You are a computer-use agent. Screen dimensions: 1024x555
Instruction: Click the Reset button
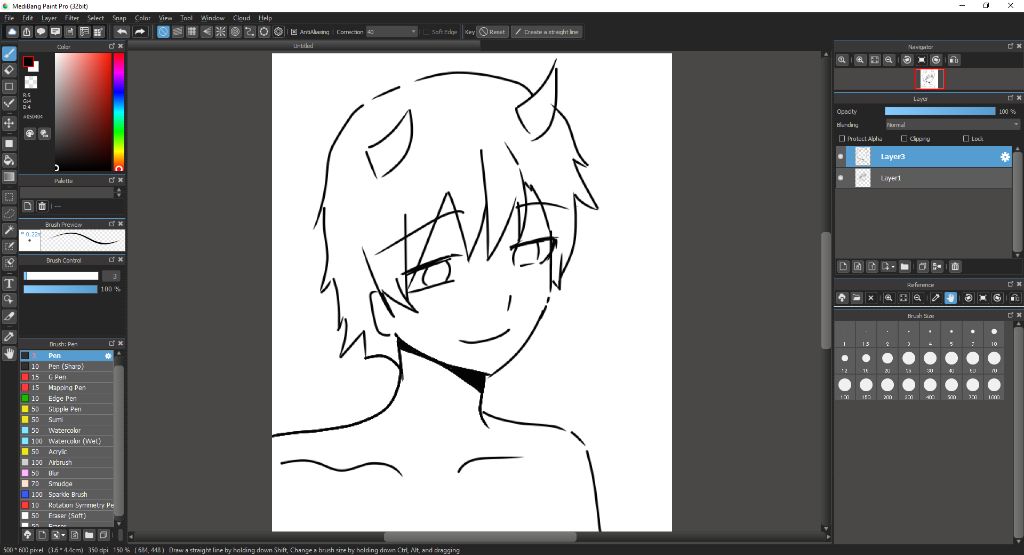492,31
